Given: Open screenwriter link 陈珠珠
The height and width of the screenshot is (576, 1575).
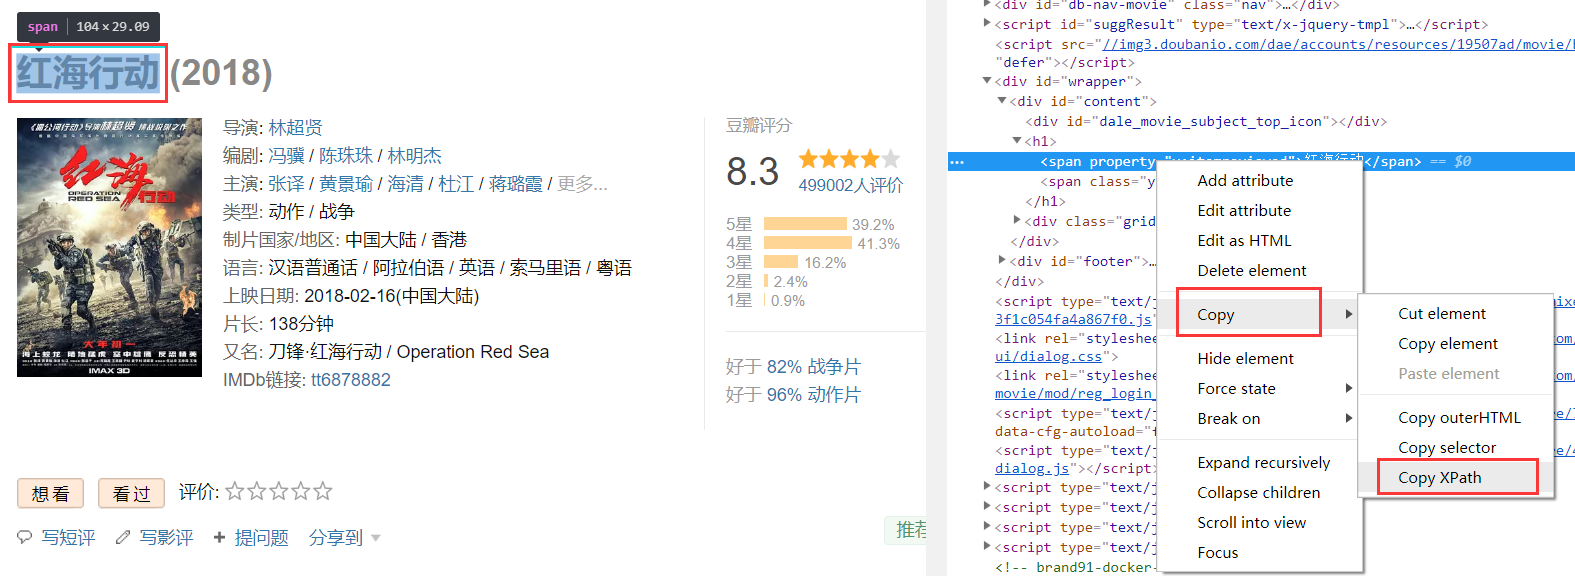Looking at the screenshot, I should point(346,155).
